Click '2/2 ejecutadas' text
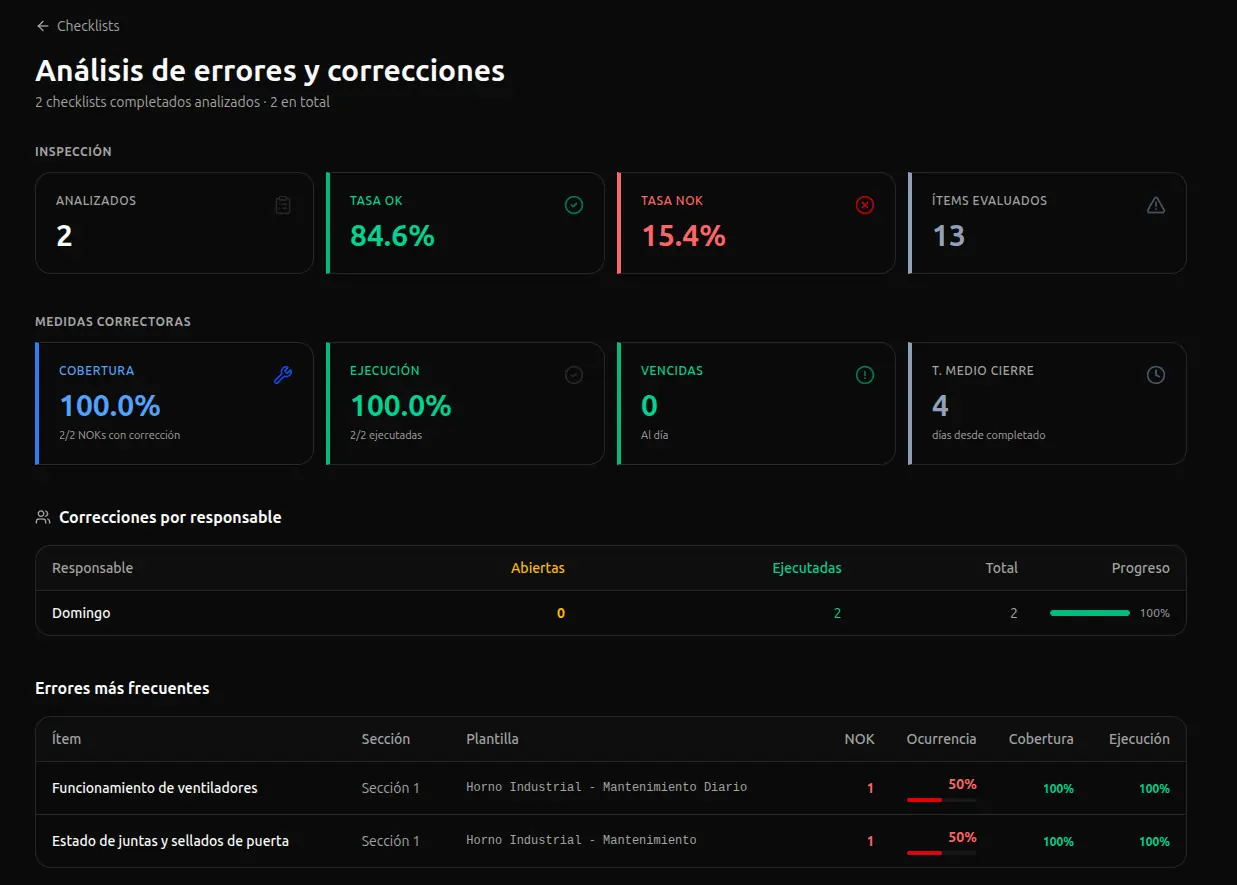This screenshot has height=885, width=1237. pyautogui.click(x=386, y=435)
